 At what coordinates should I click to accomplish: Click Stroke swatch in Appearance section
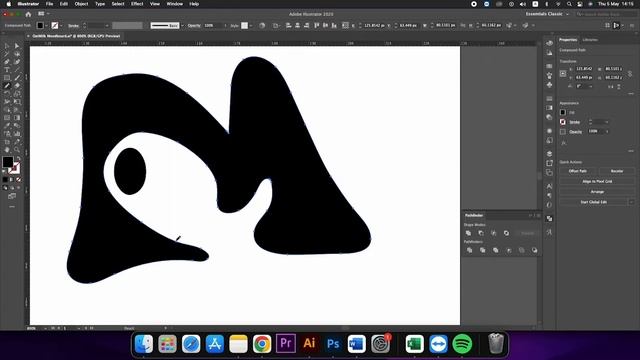point(563,122)
